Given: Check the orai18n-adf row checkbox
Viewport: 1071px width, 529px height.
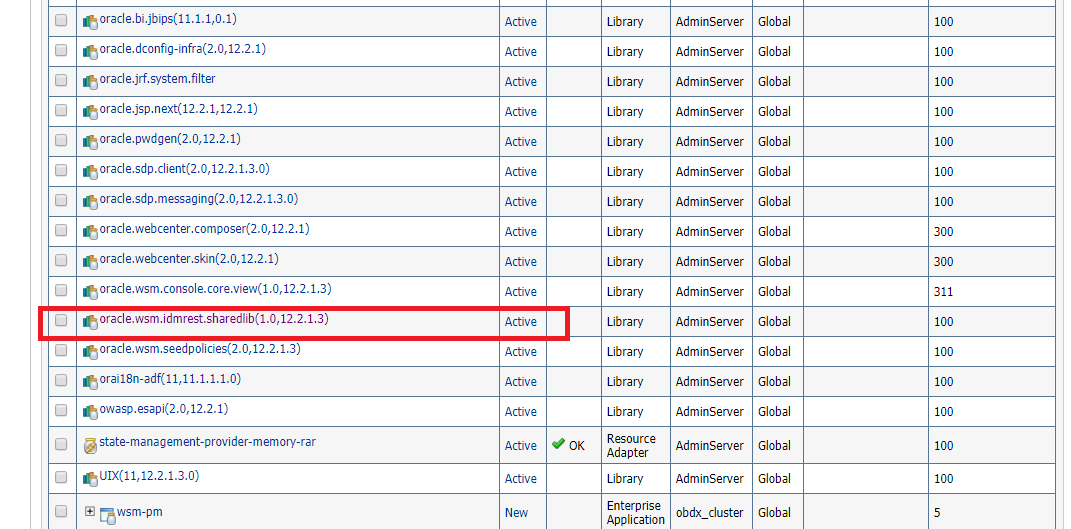Looking at the screenshot, I should (61, 380).
